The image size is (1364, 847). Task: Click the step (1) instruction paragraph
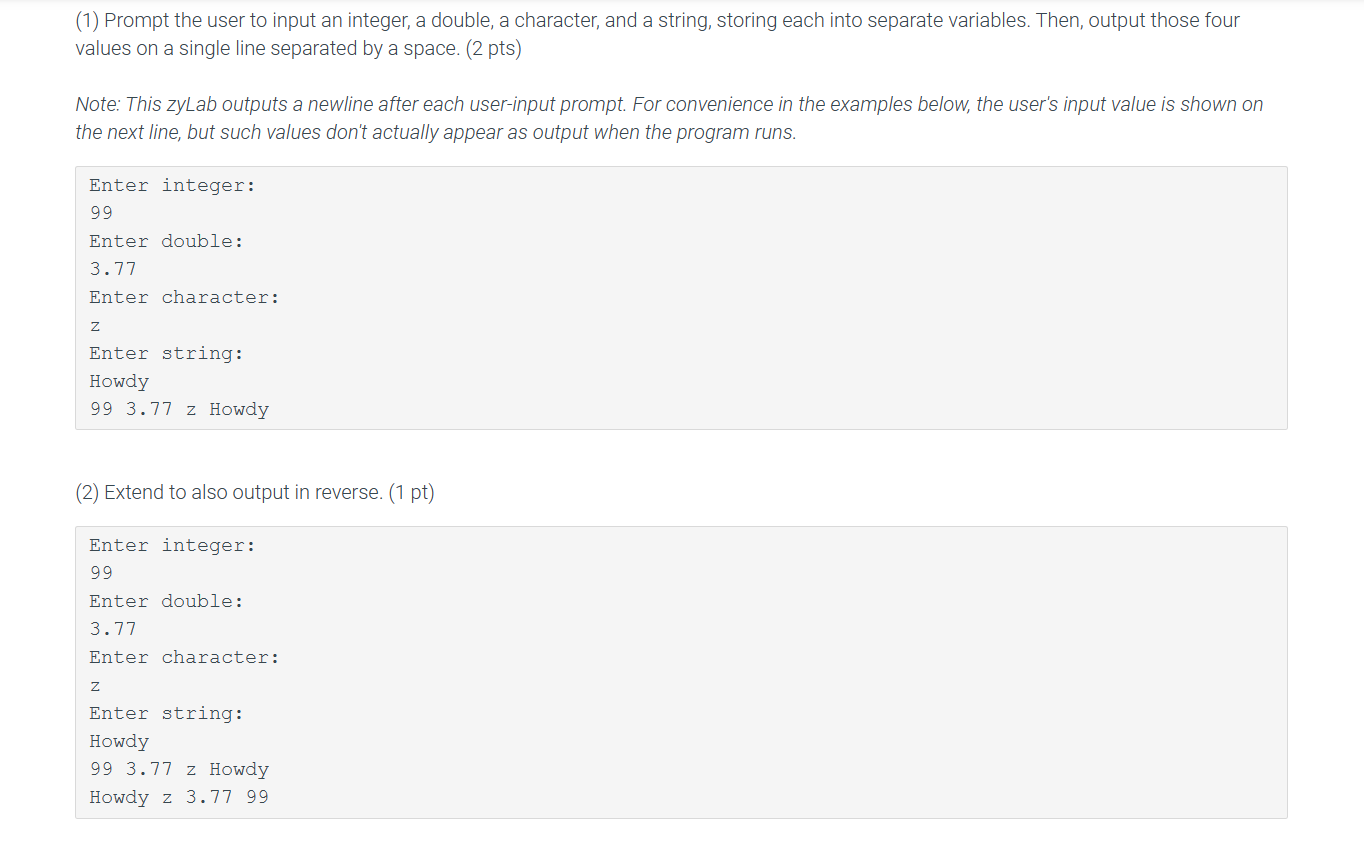click(657, 34)
